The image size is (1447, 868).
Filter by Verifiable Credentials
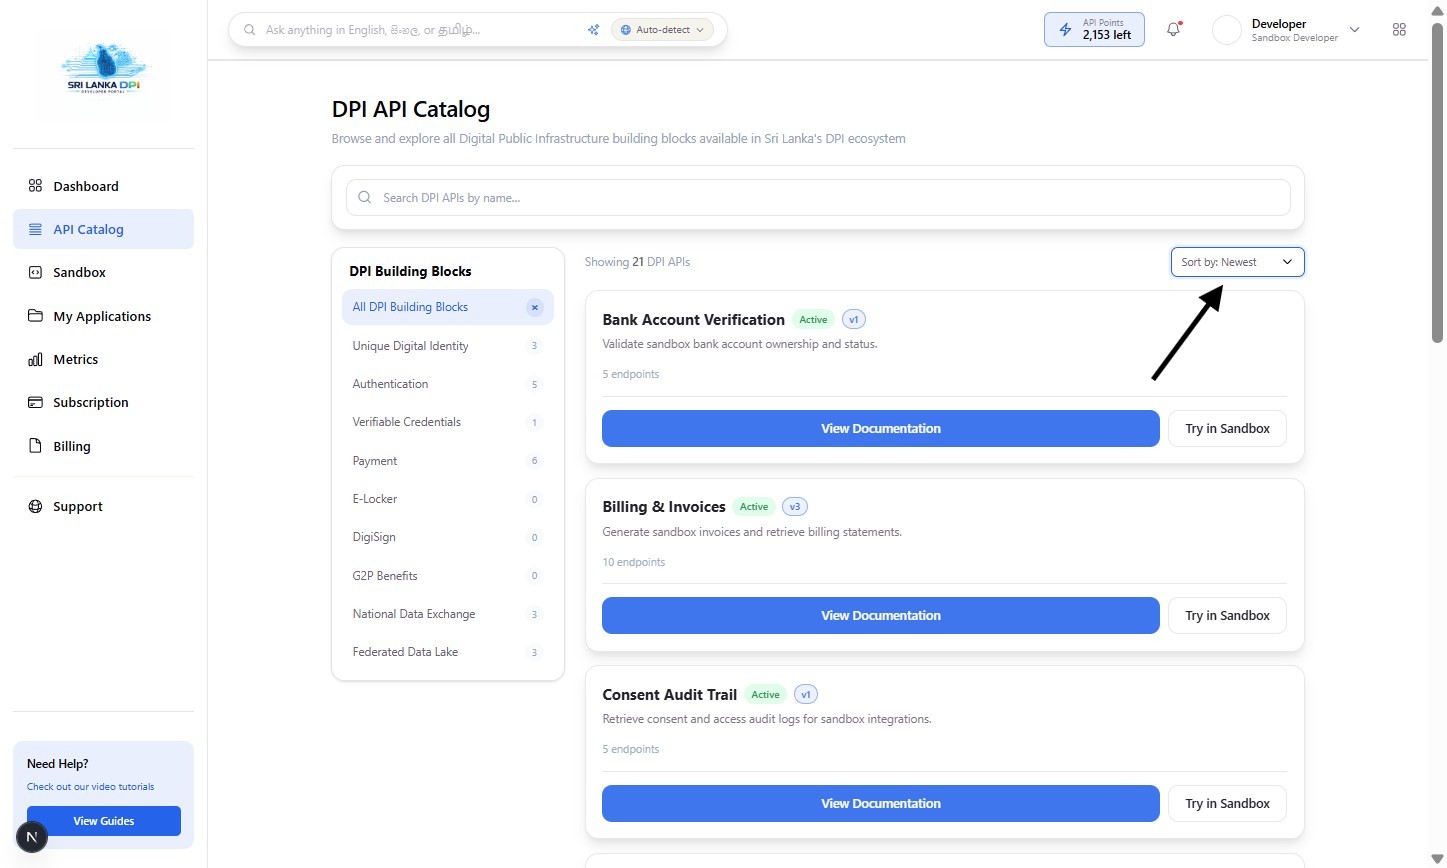(x=448, y=422)
